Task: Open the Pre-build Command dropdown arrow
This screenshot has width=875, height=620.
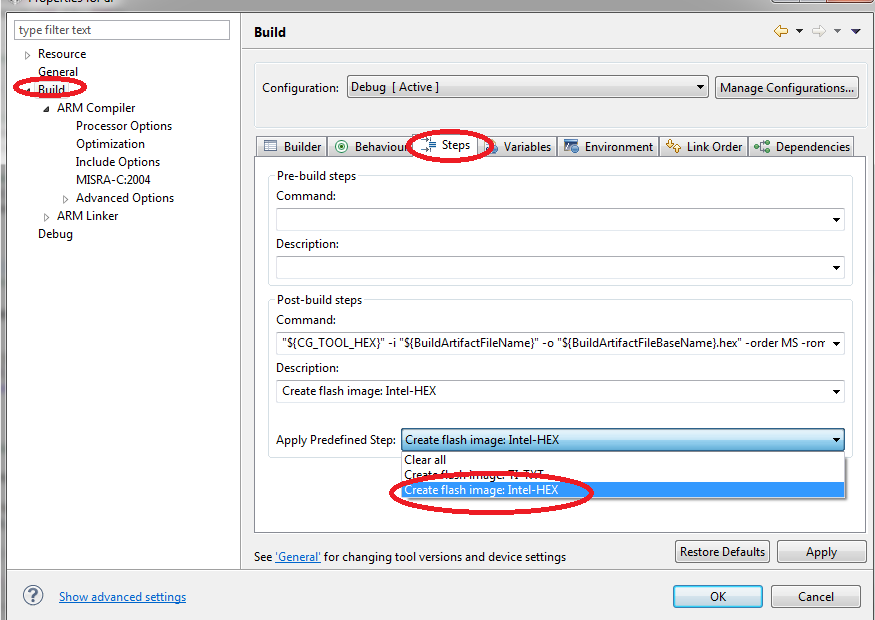Action: 835,220
